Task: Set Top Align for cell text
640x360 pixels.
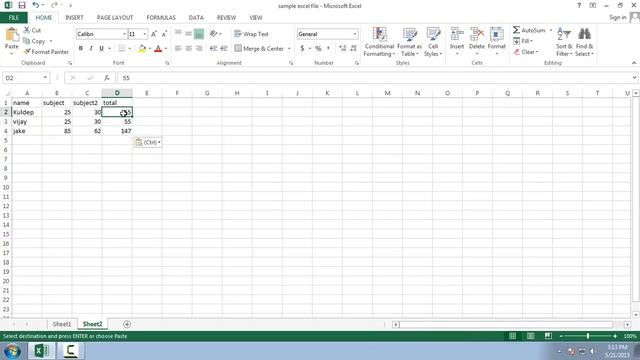Action: pyautogui.click(x=178, y=33)
